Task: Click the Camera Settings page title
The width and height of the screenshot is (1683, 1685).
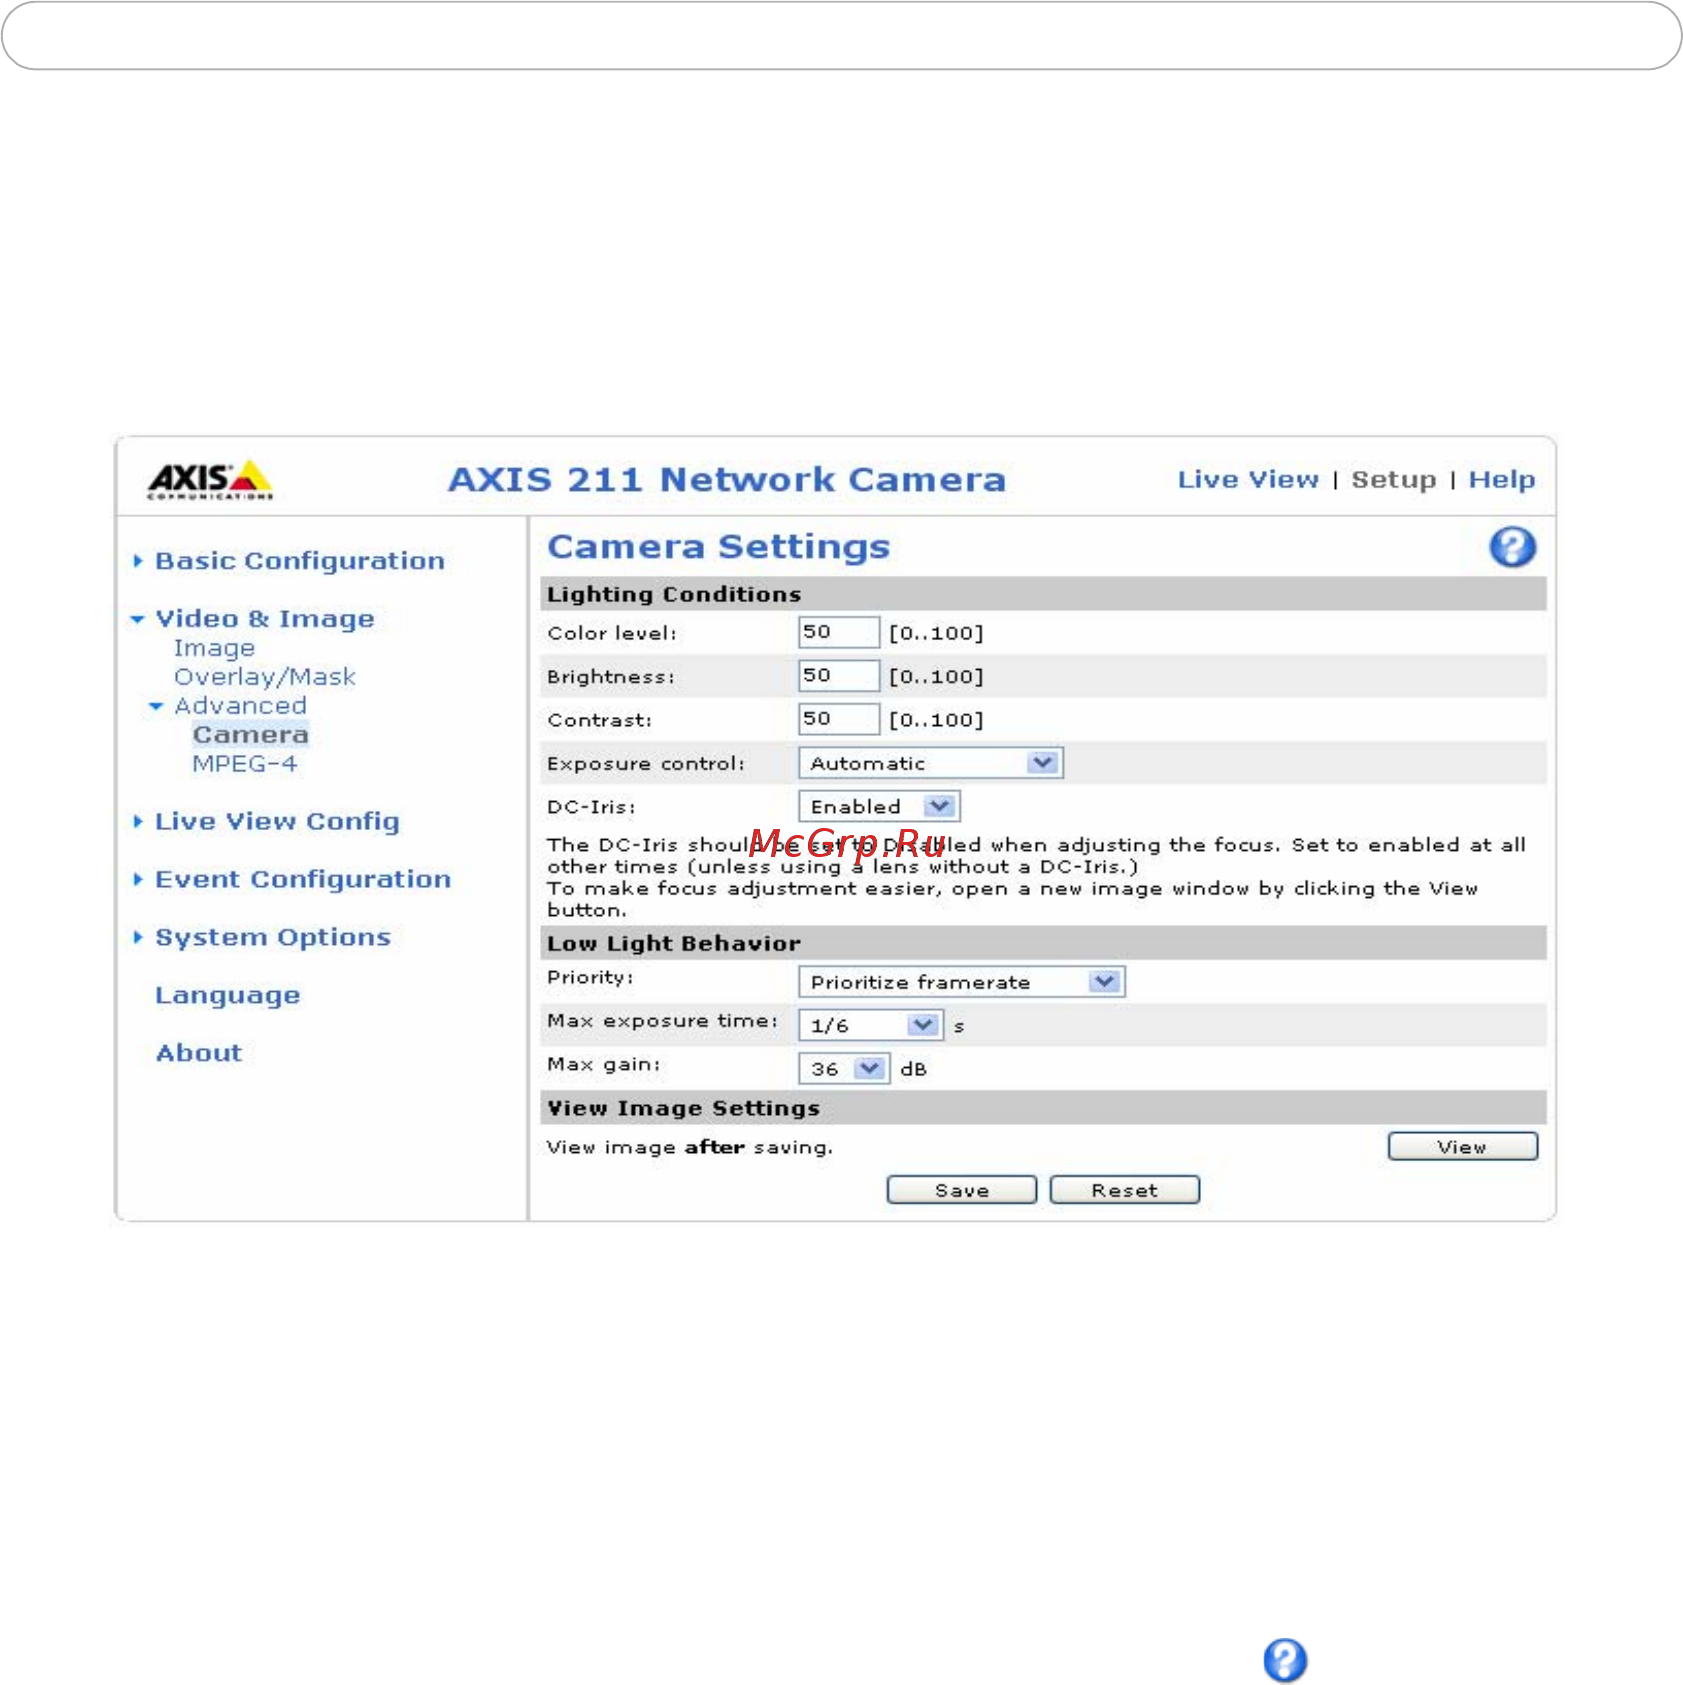Action: pyautogui.click(x=718, y=547)
